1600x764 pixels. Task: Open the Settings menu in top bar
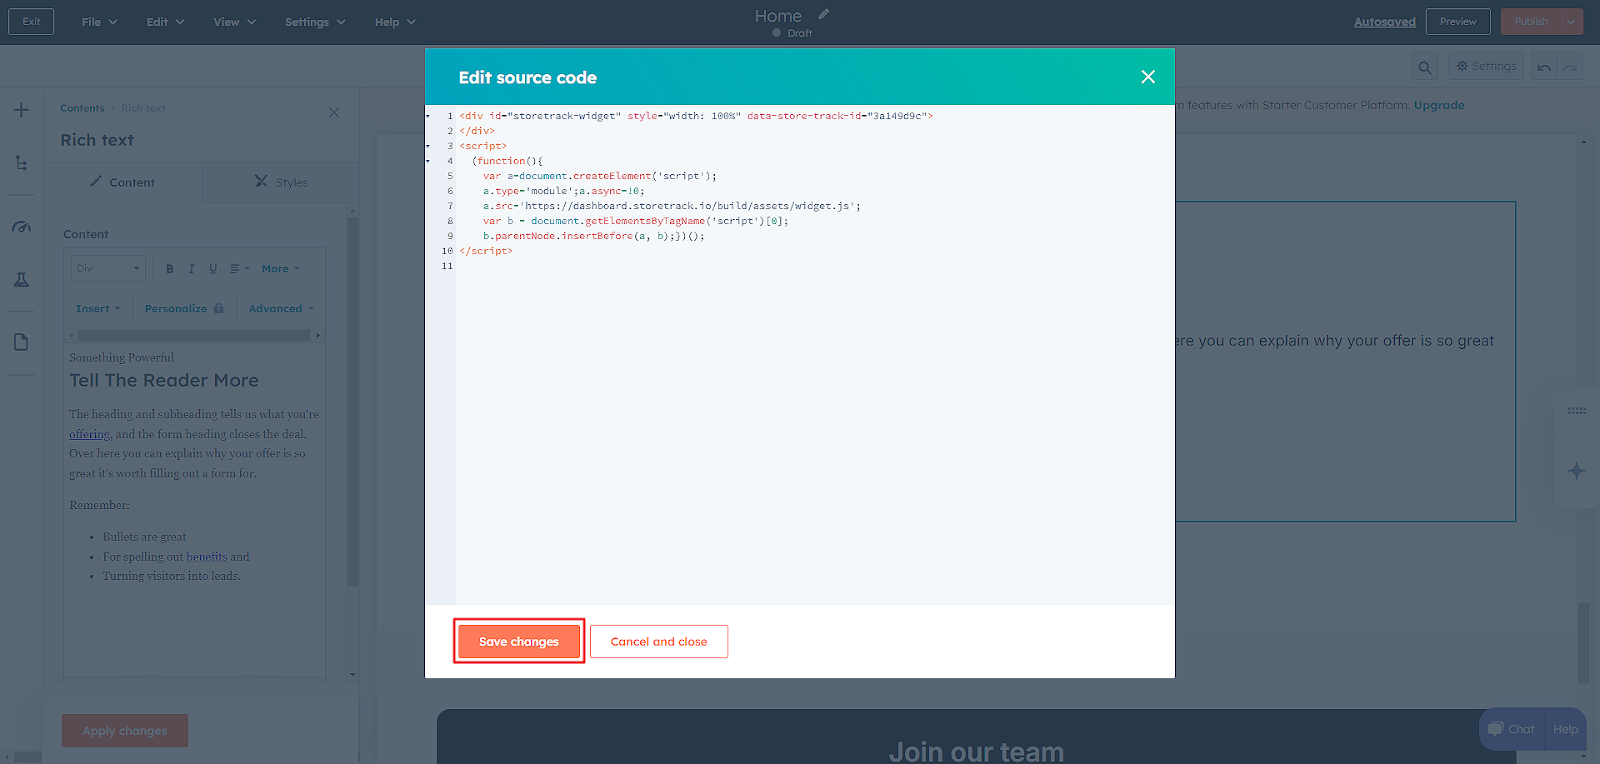(x=315, y=22)
